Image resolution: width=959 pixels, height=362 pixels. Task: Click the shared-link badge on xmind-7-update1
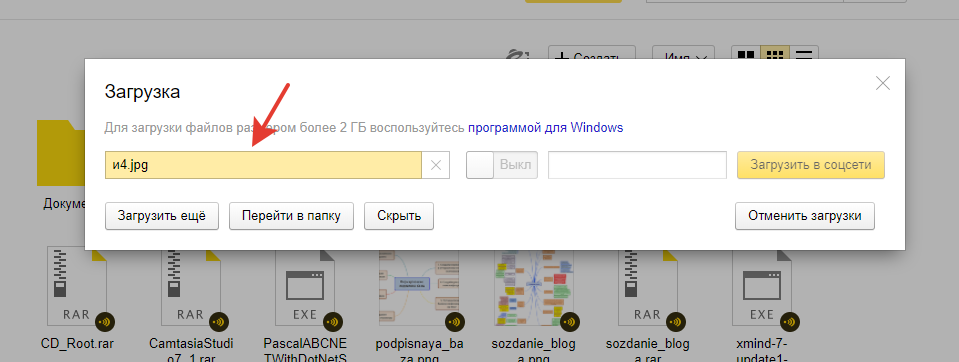click(790, 321)
